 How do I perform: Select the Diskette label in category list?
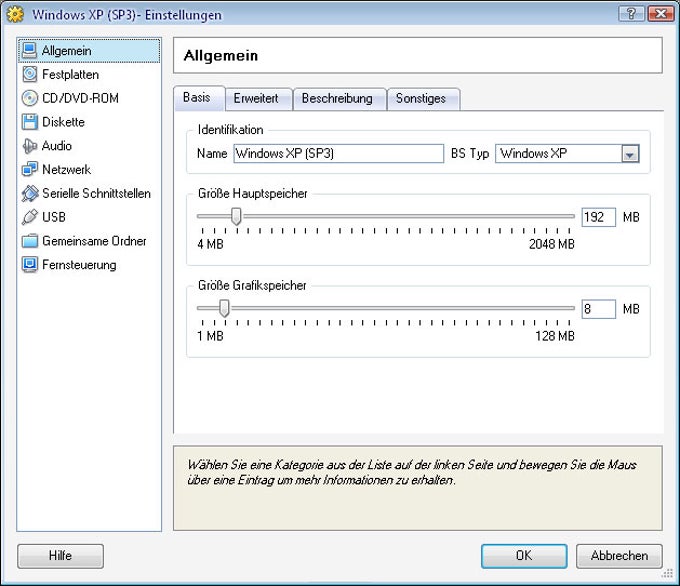(63, 122)
